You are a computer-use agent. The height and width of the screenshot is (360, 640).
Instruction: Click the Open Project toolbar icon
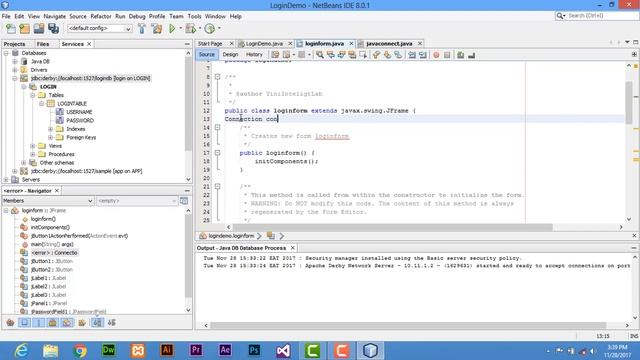tap(39, 29)
